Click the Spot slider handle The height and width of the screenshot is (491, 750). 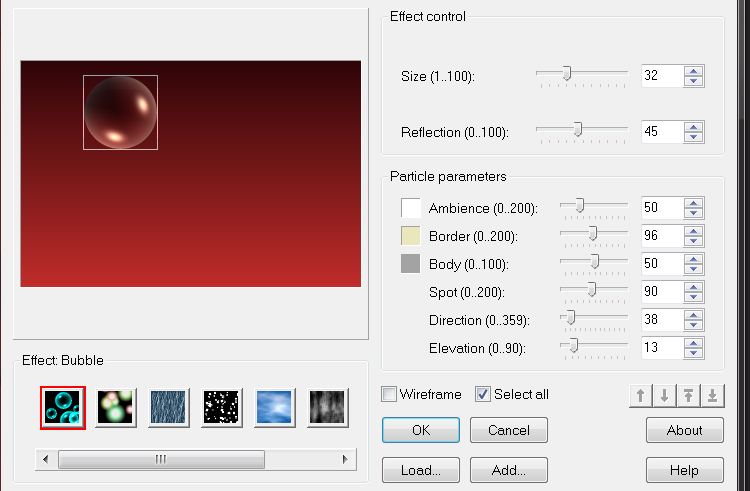coord(592,289)
